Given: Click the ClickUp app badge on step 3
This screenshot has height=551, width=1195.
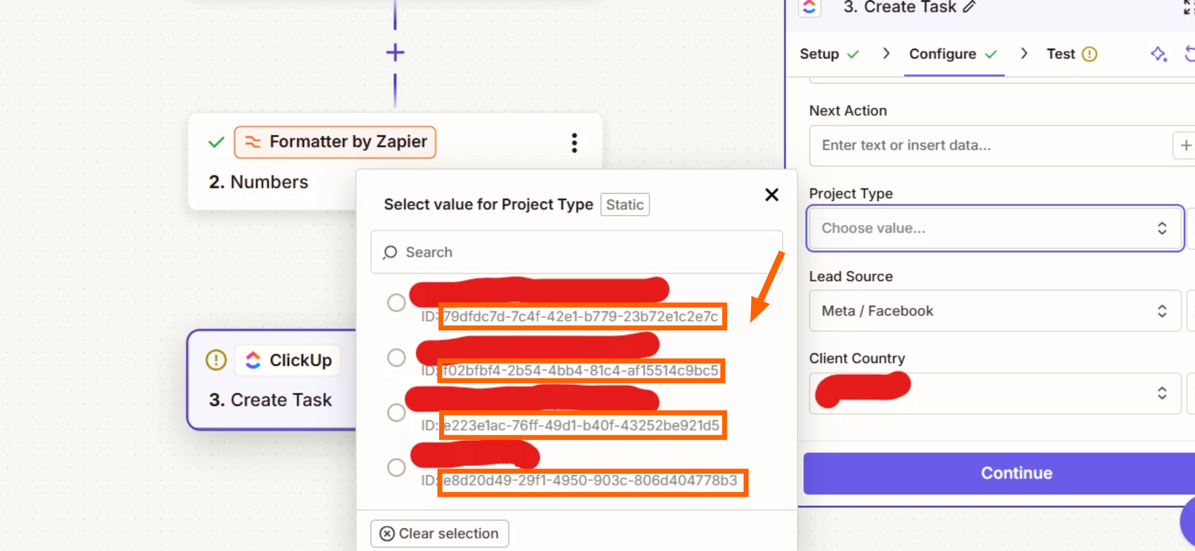Looking at the screenshot, I should pyautogui.click(x=287, y=360).
